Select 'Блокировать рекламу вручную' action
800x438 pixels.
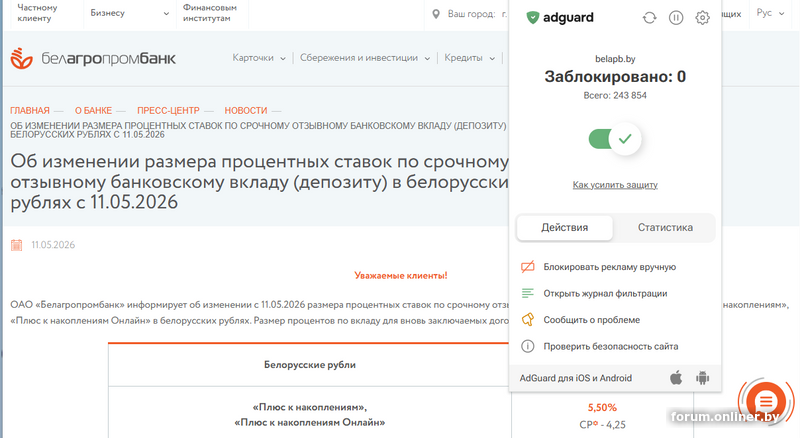609,267
